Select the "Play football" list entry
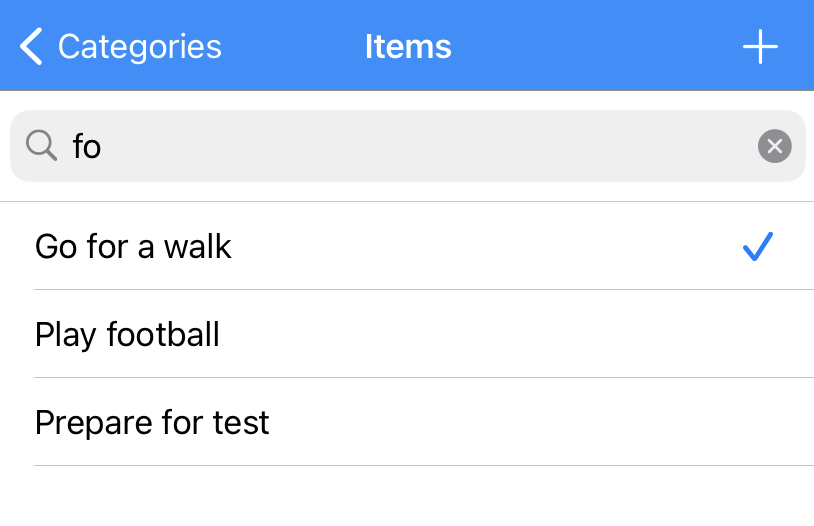The image size is (814, 526). point(407,334)
